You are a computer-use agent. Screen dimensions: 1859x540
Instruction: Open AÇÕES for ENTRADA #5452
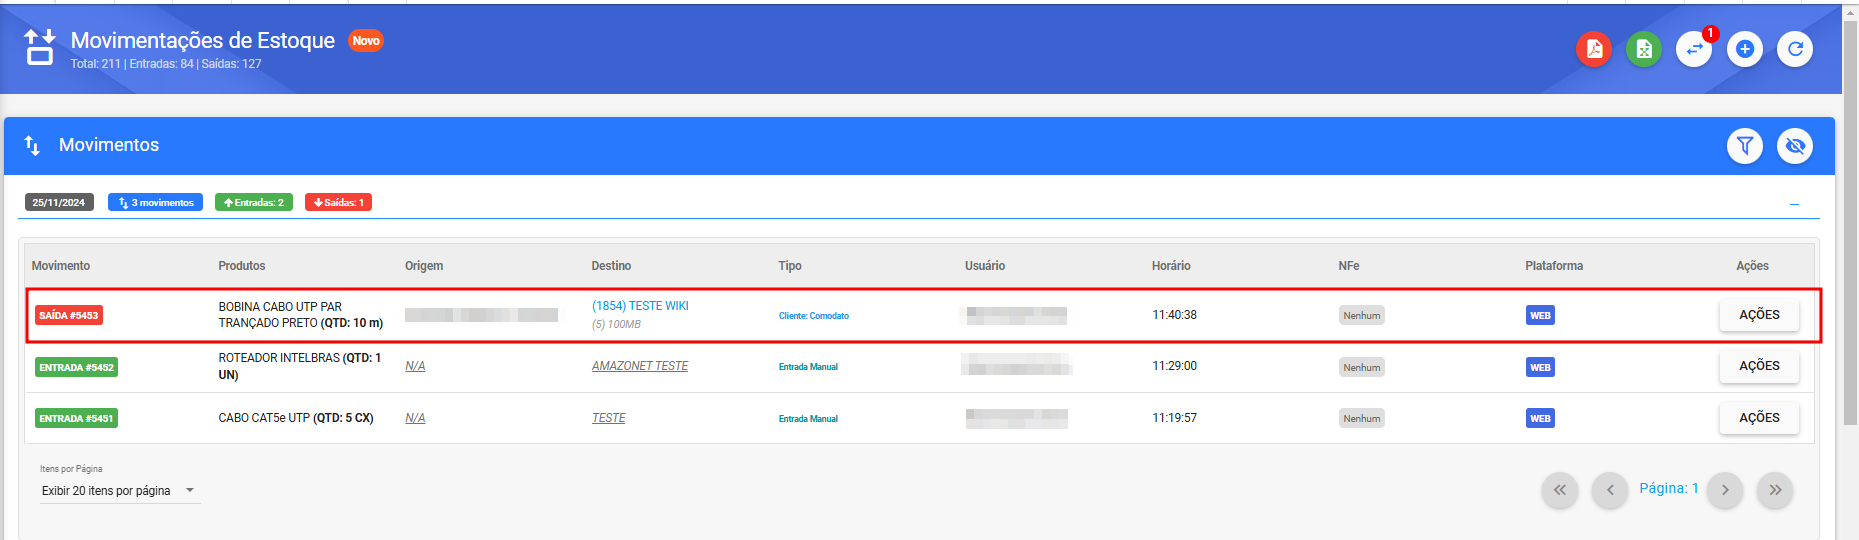[1758, 366]
